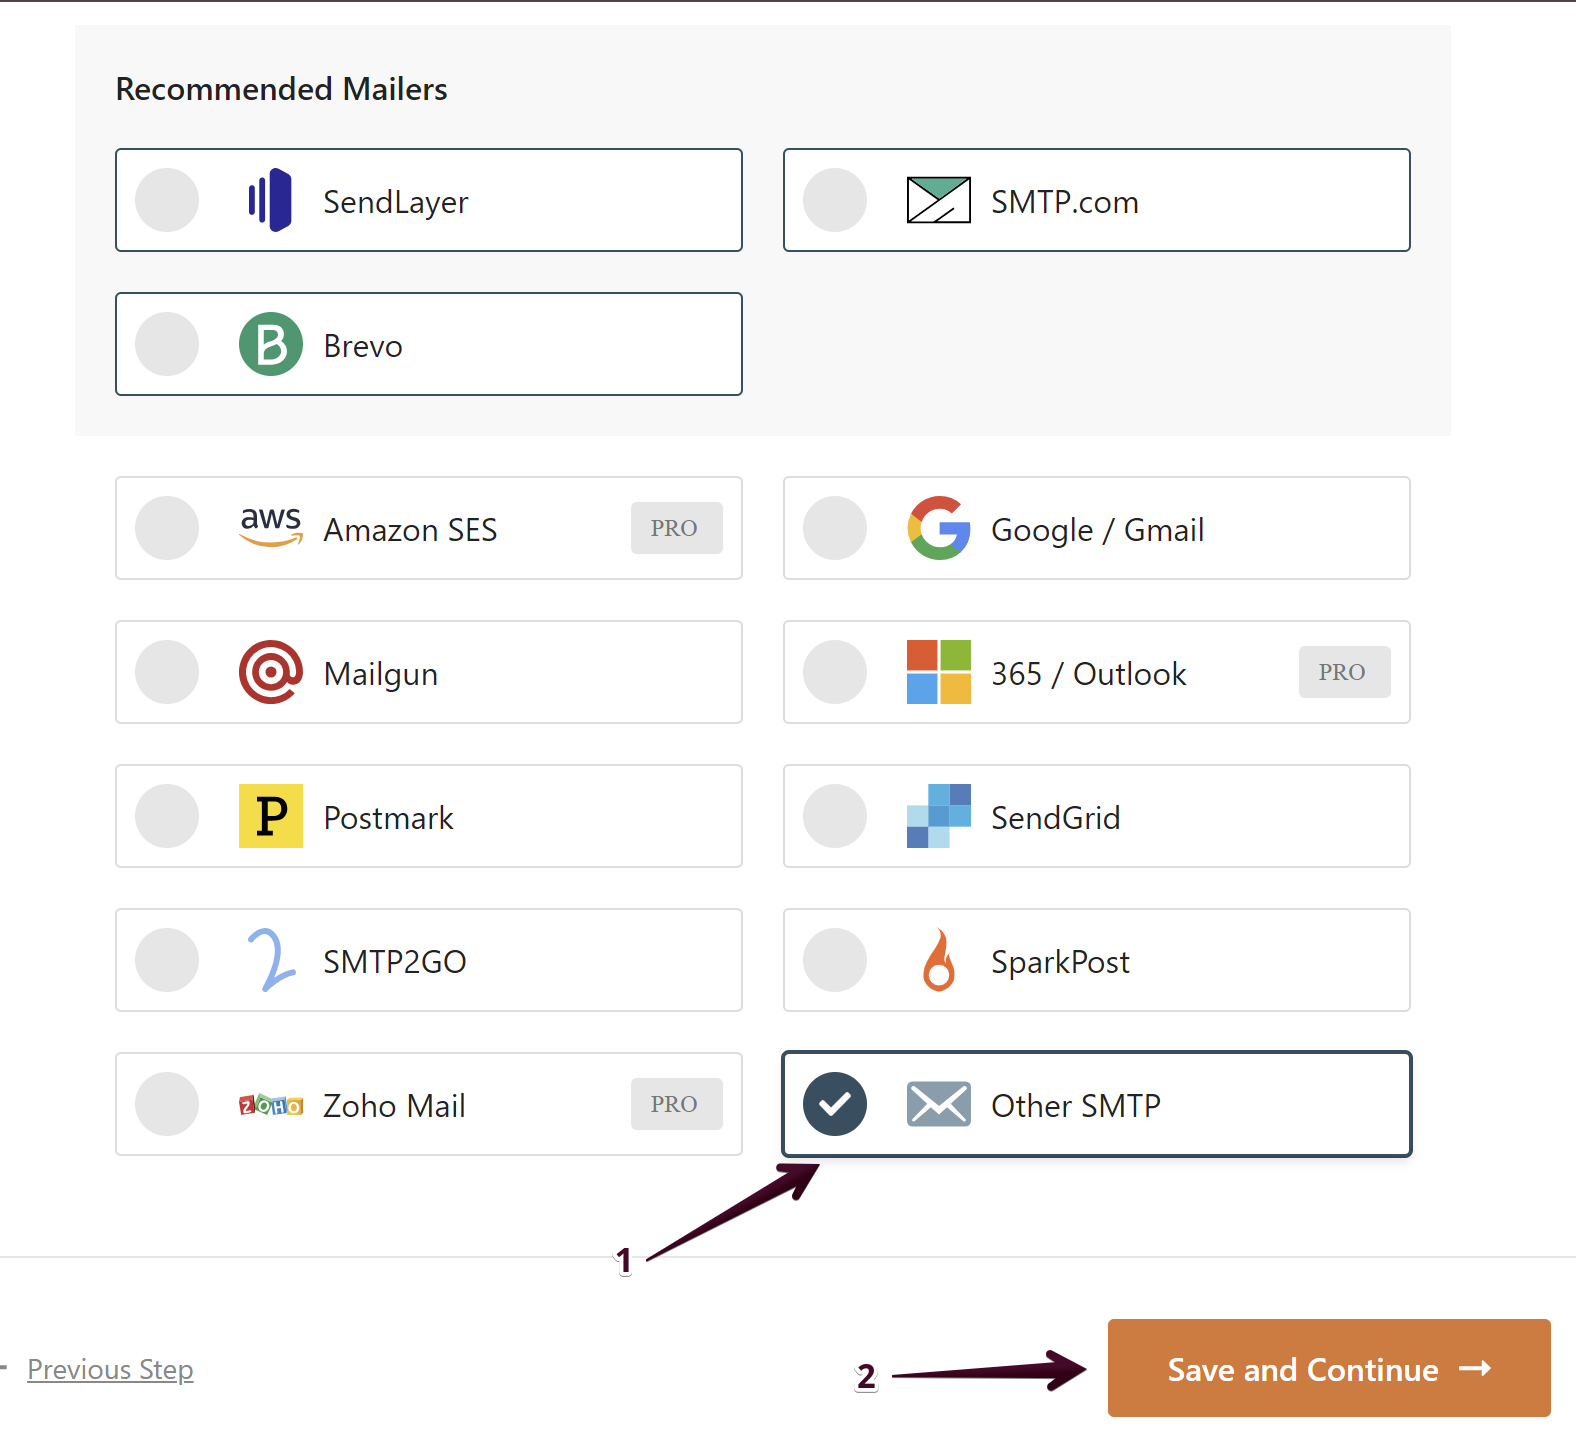Image resolution: width=1576 pixels, height=1443 pixels.
Task: Click the 365 / Outlook label text
Action: point(1088,674)
